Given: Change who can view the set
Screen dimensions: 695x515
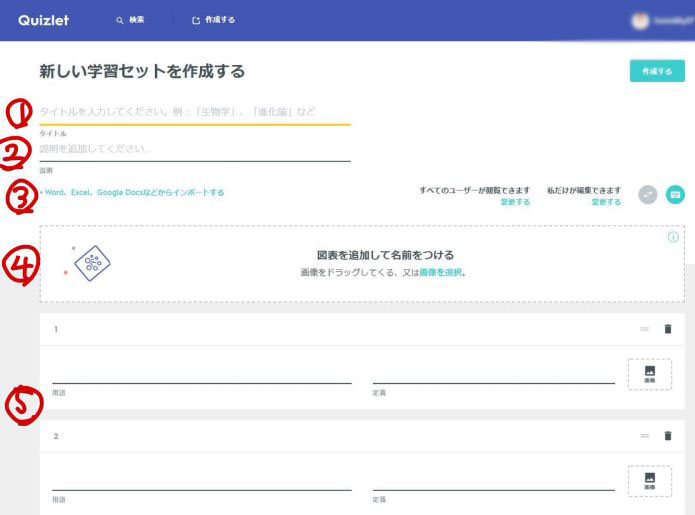Looking at the screenshot, I should point(515,202).
